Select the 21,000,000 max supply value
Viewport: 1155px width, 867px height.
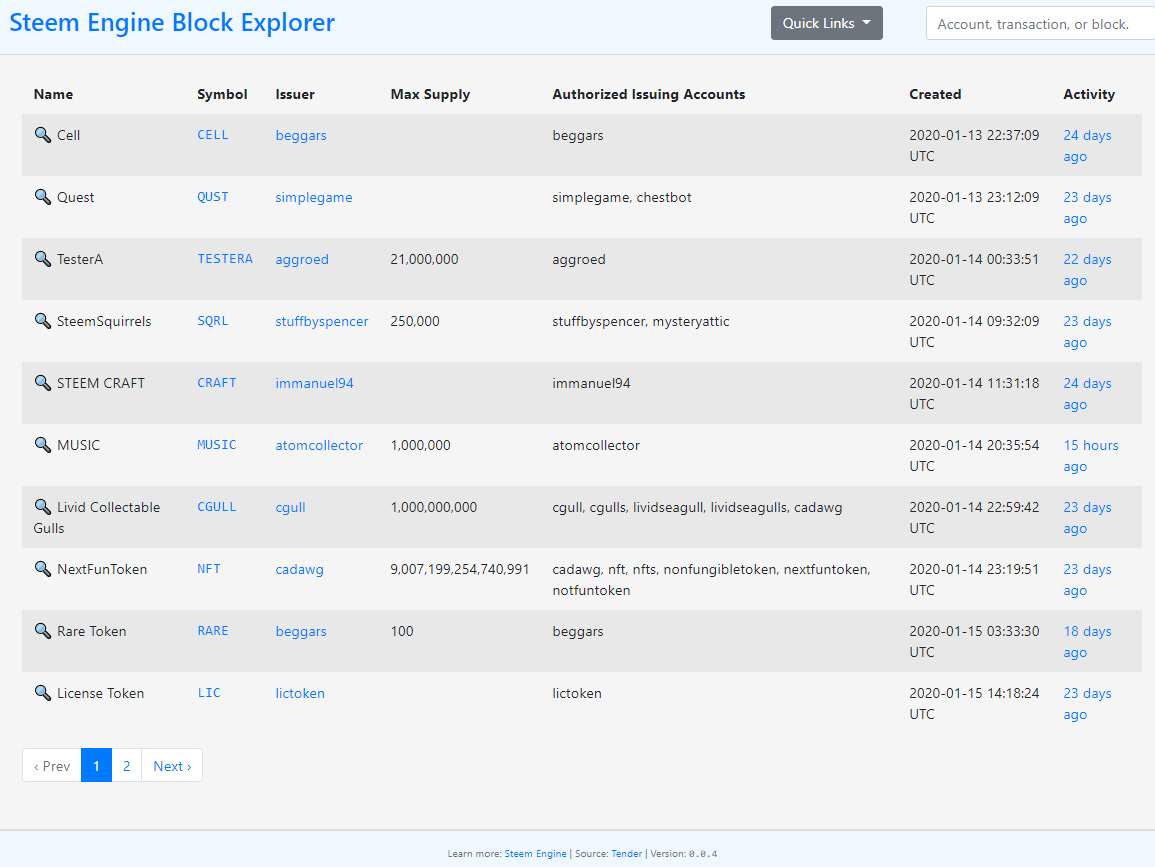click(x=424, y=259)
